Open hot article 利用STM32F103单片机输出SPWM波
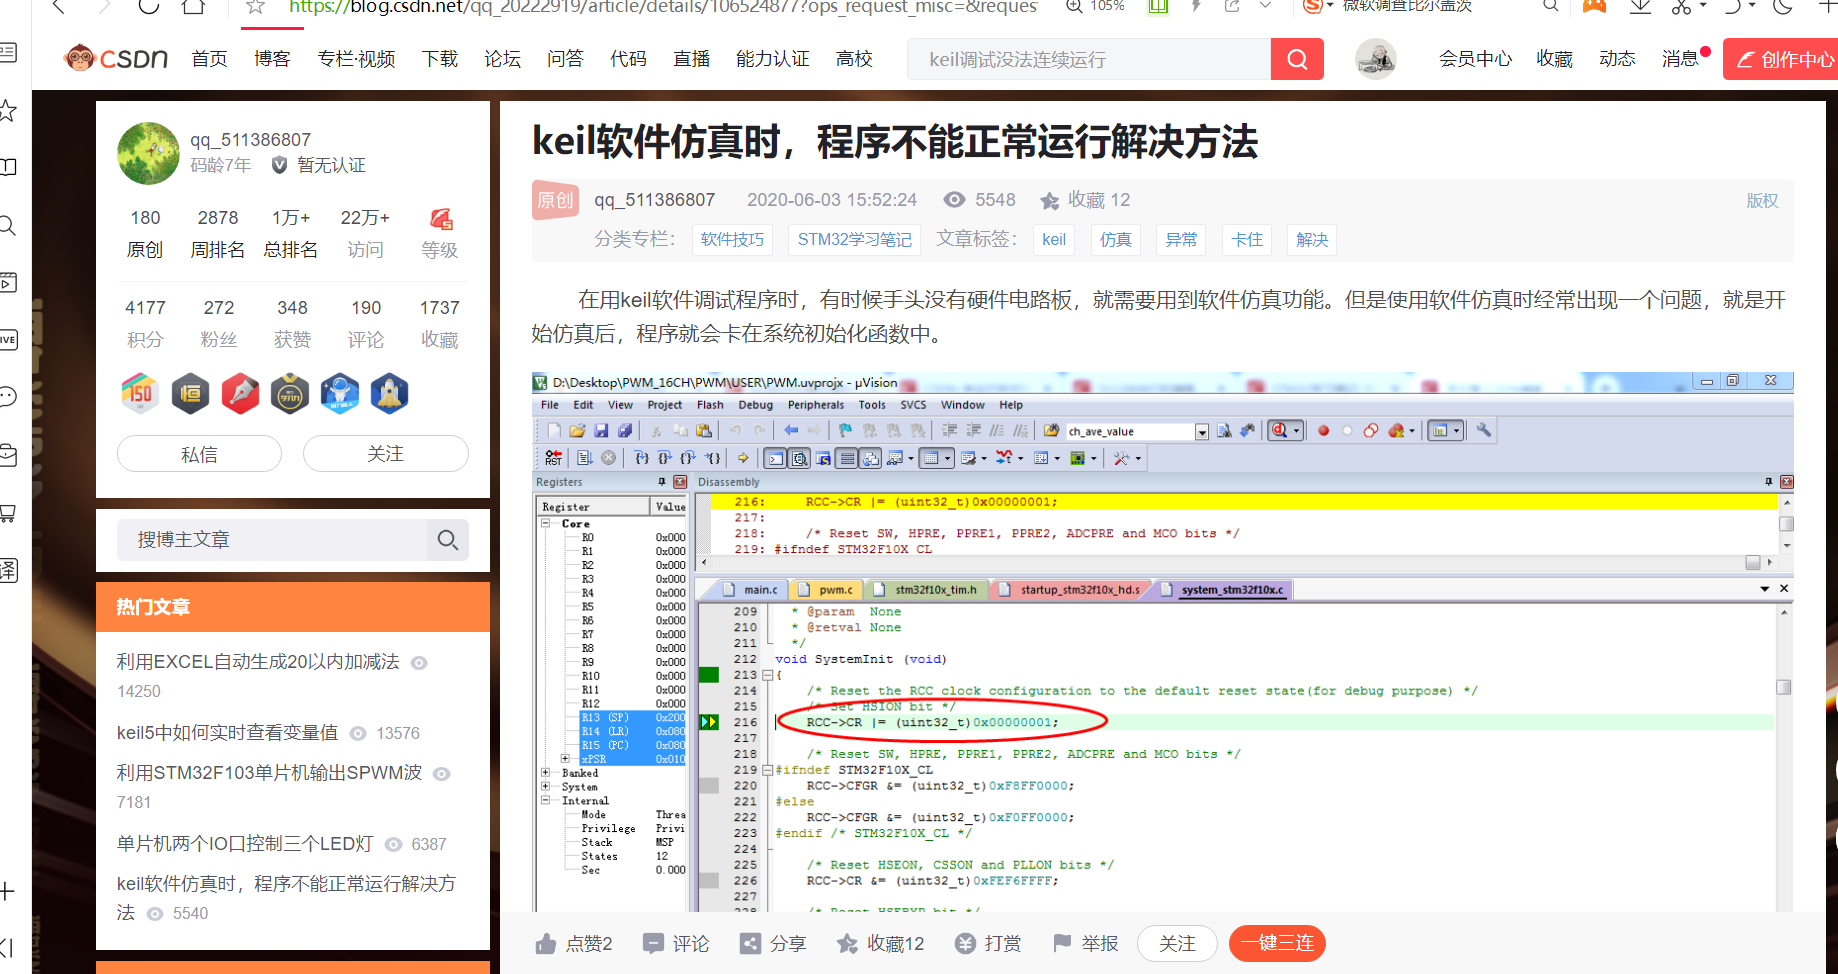Screen dimensions: 1838x974 pyautogui.click(x=269, y=773)
